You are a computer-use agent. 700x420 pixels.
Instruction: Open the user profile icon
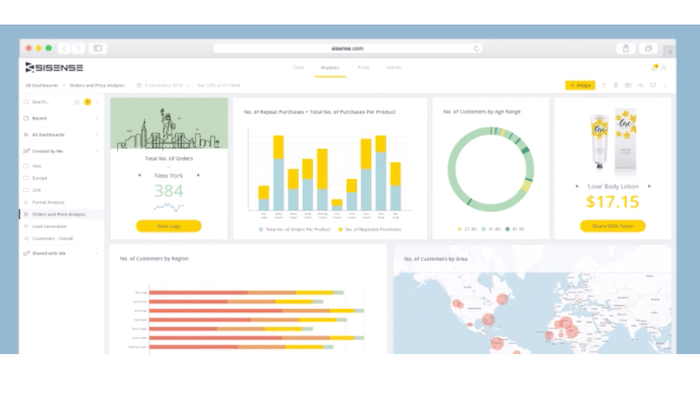tap(664, 67)
